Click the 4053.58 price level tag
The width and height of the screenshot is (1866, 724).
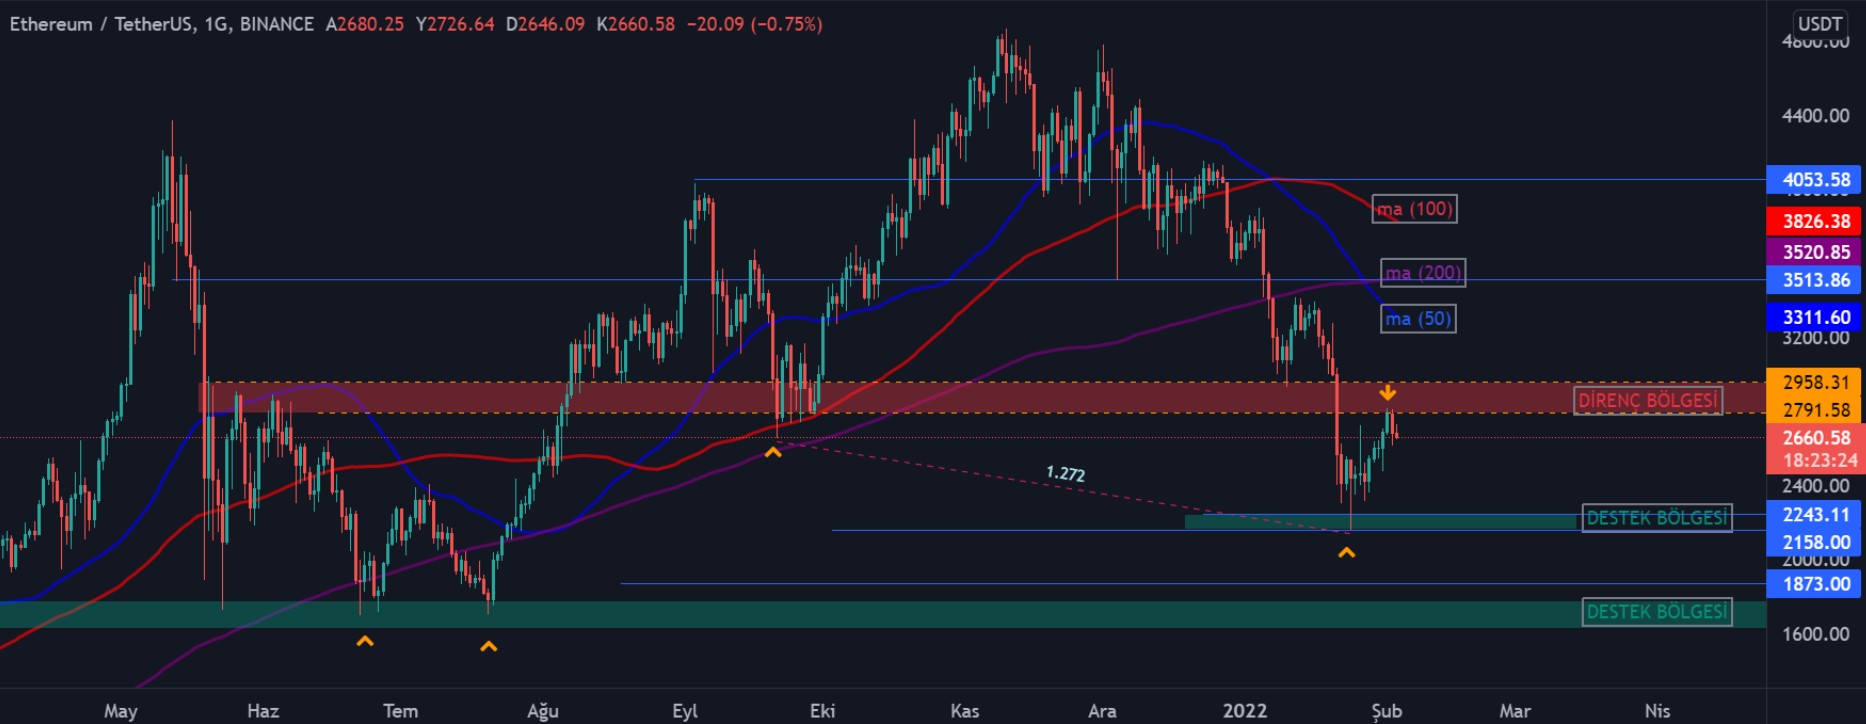pos(1815,180)
